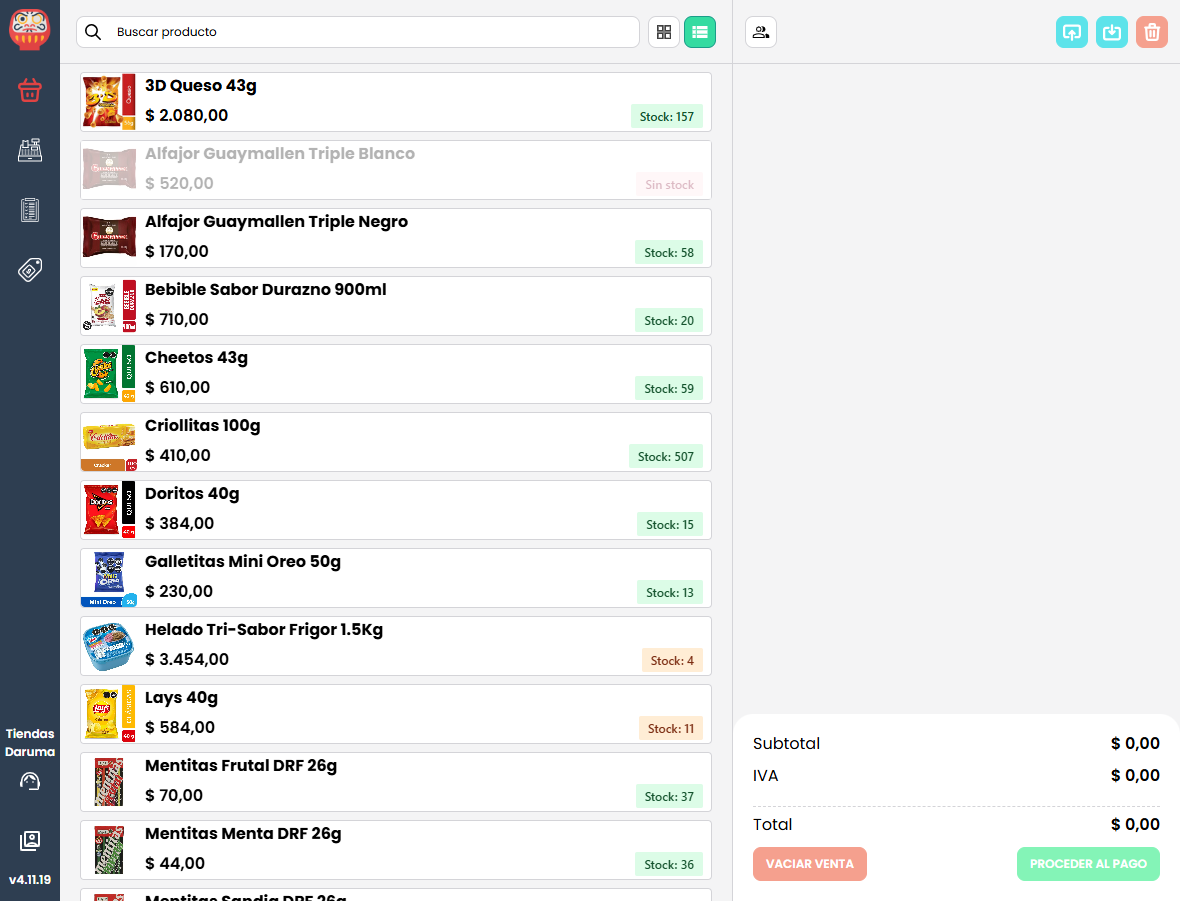Click the Cheetos 43g product image
This screenshot has width=1180, height=901.
[109, 374]
